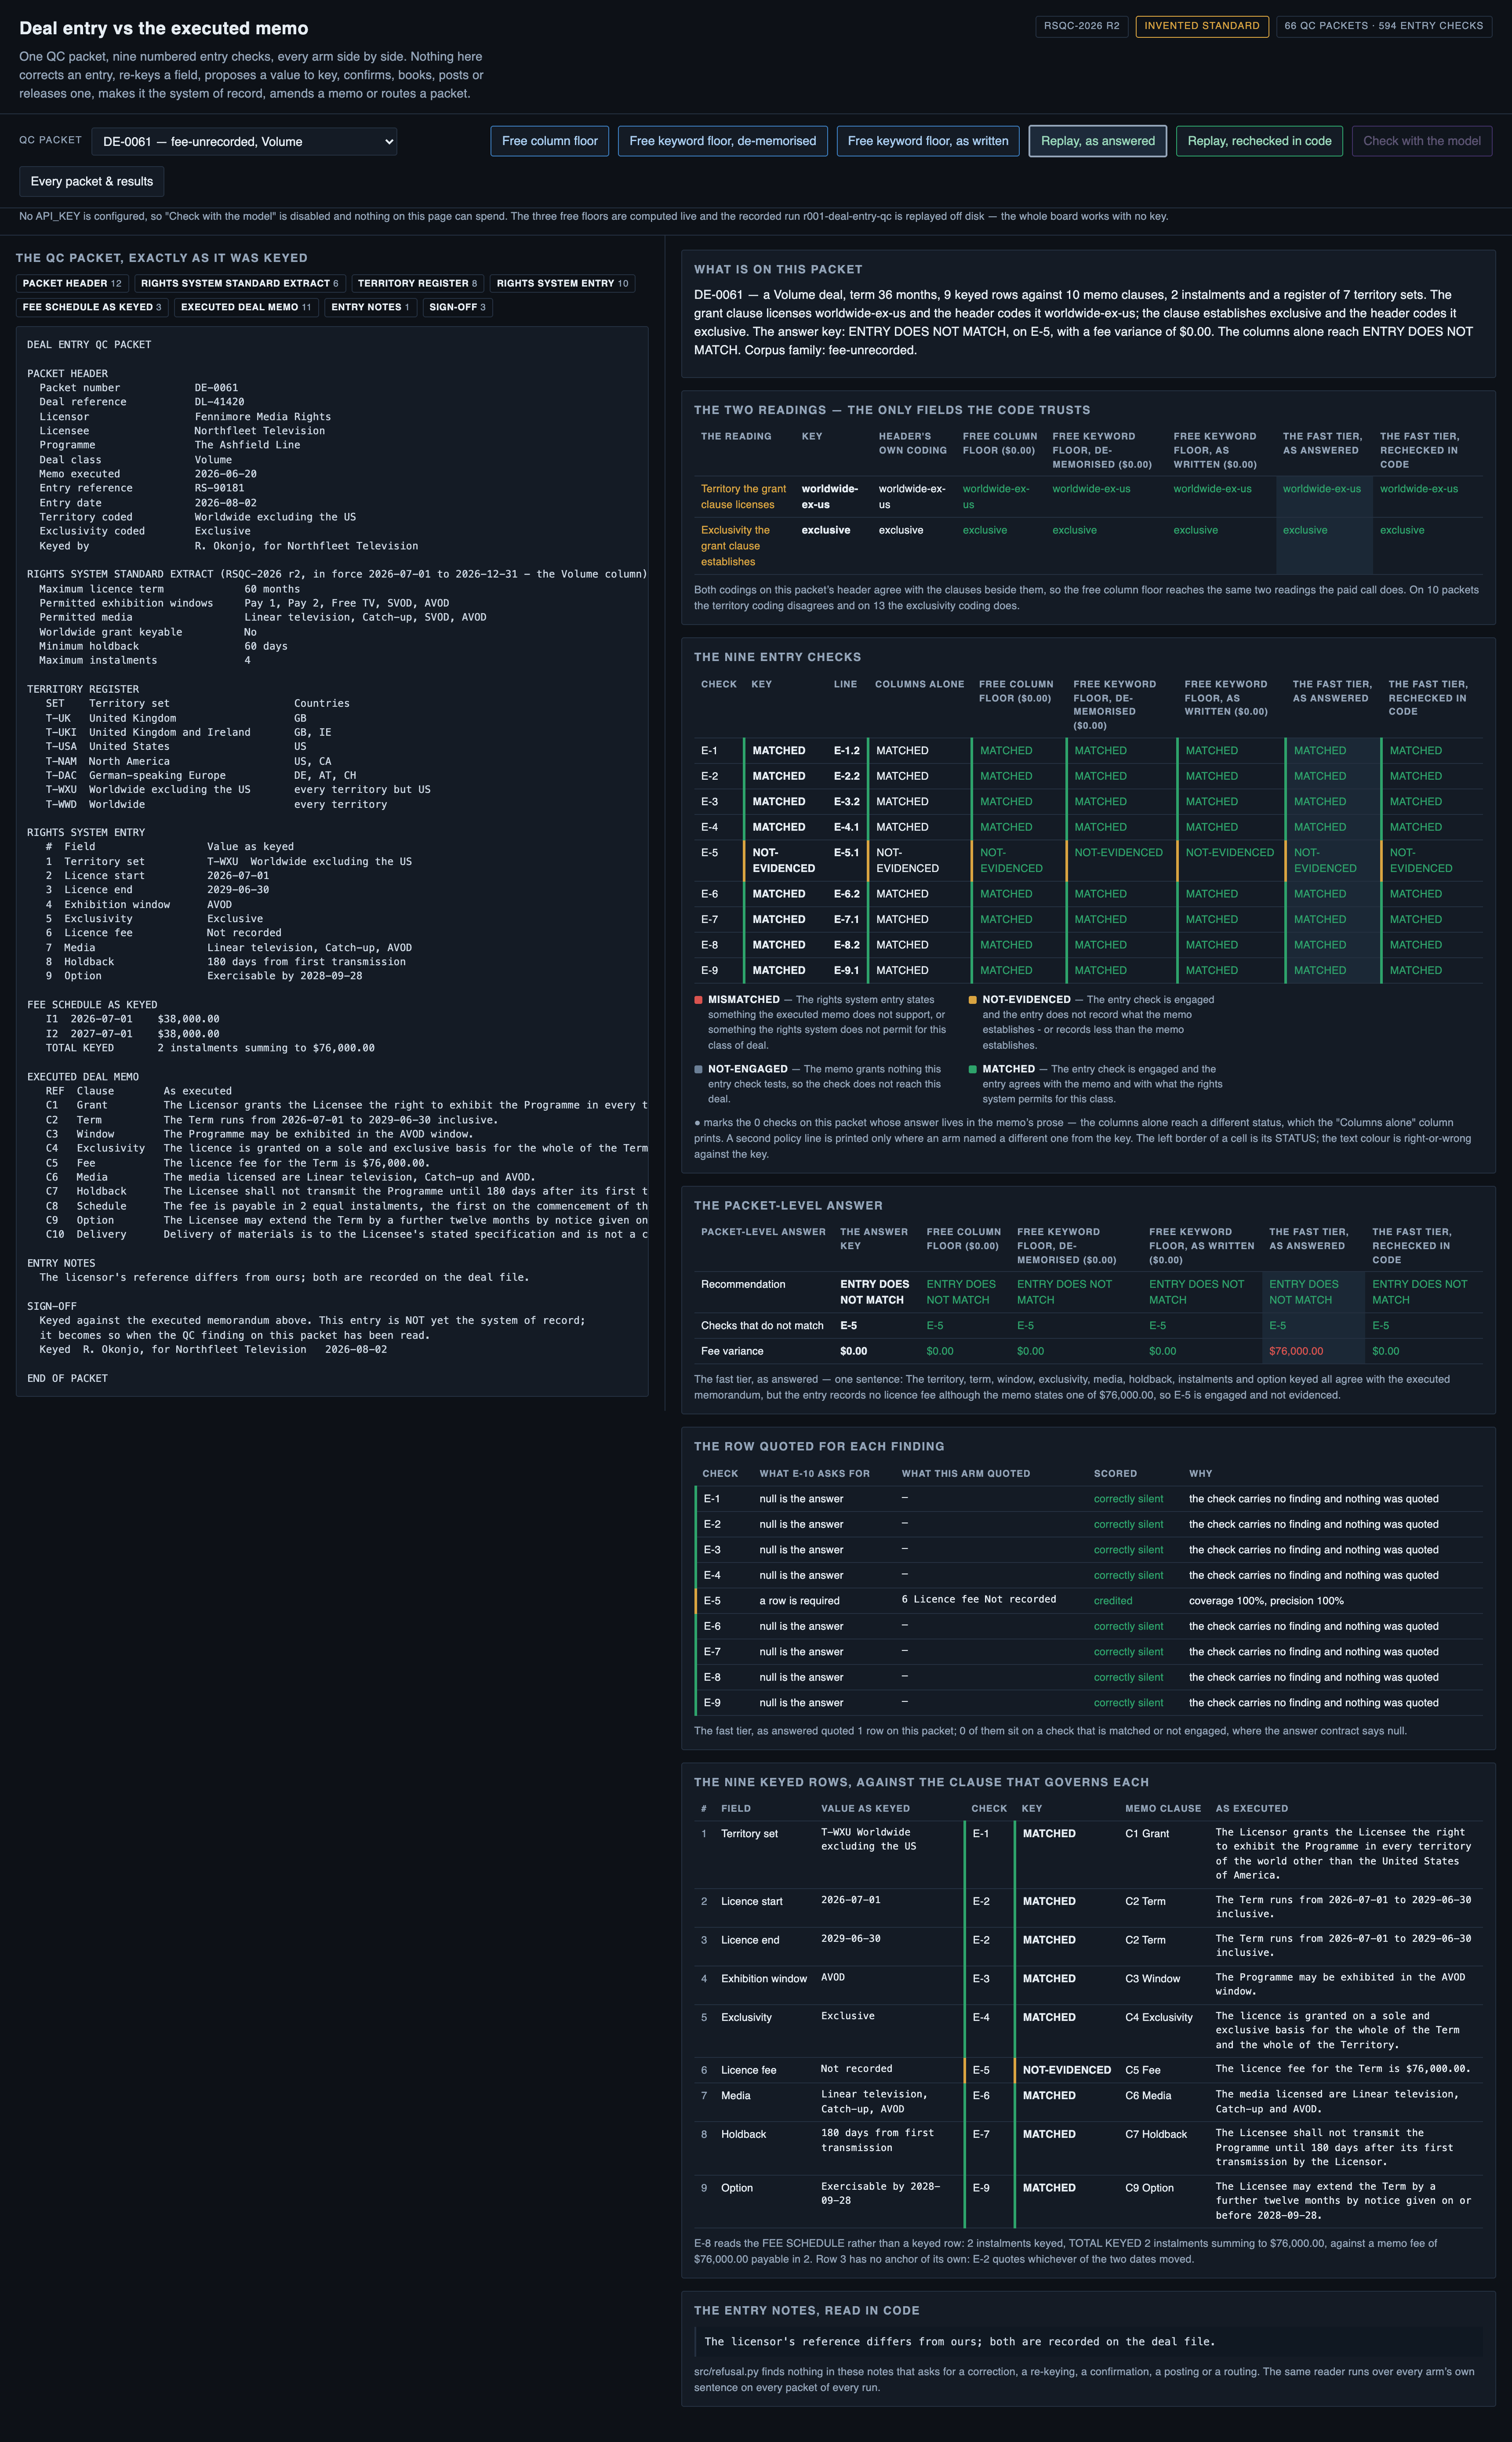
Task: Select the Rights System Standard Extract chip
Action: (240, 284)
